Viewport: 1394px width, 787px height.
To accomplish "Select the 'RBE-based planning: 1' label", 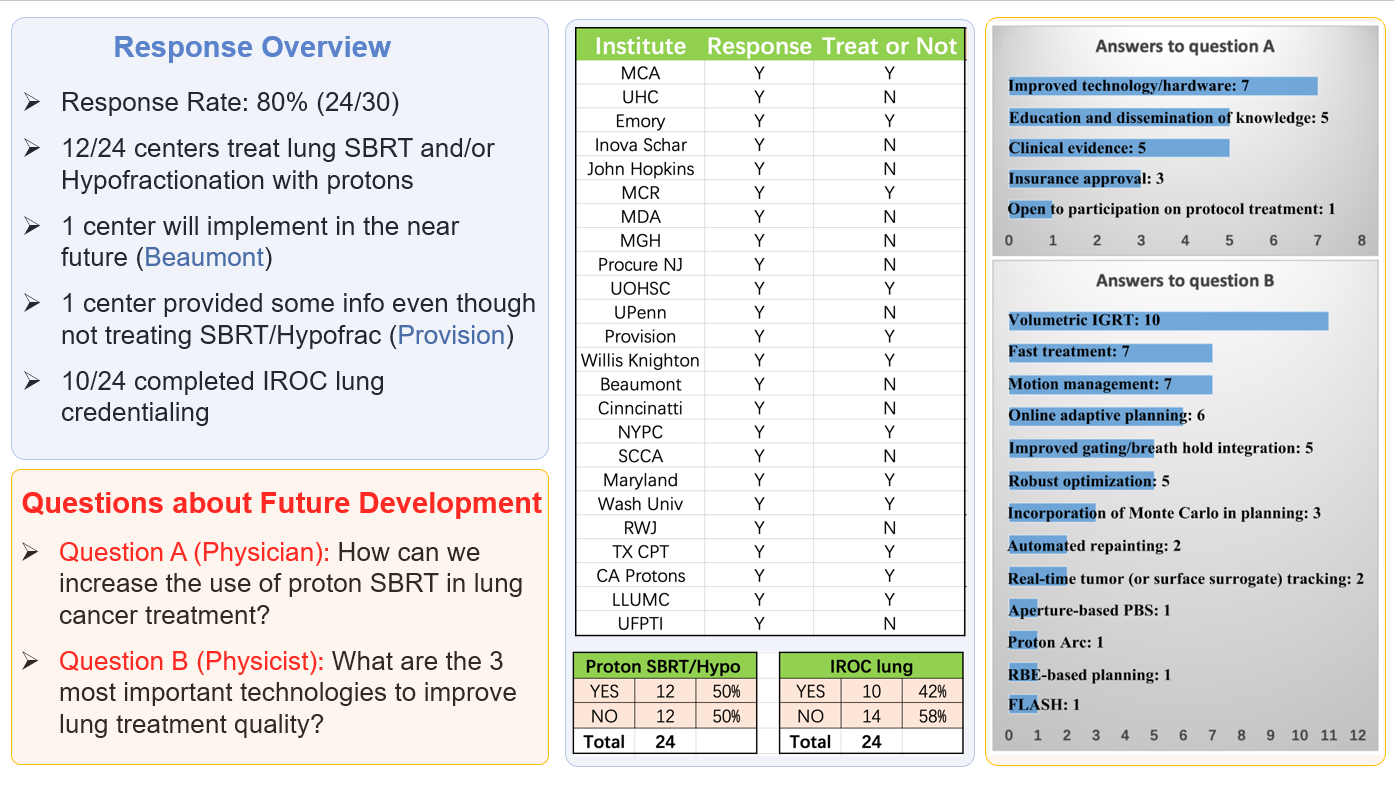I will [1089, 675].
